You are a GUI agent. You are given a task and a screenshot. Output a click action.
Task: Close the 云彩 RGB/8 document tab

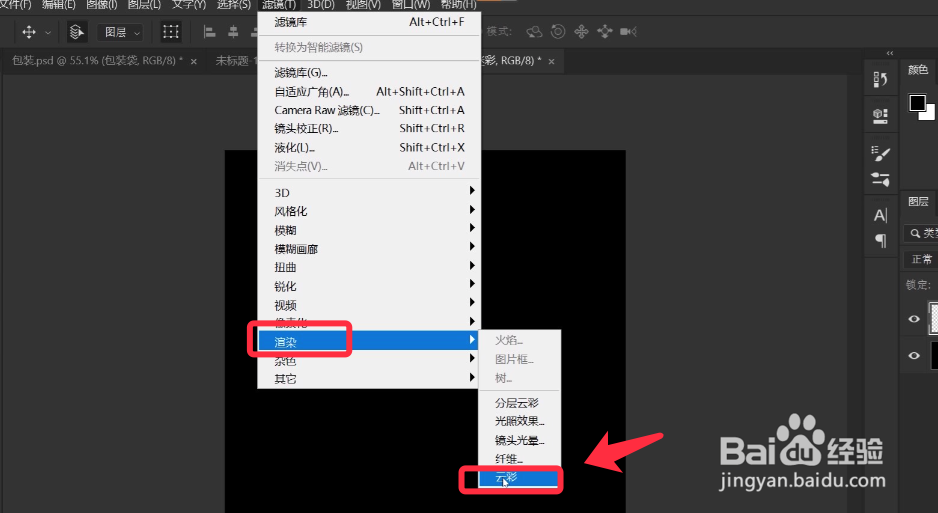click(x=552, y=61)
